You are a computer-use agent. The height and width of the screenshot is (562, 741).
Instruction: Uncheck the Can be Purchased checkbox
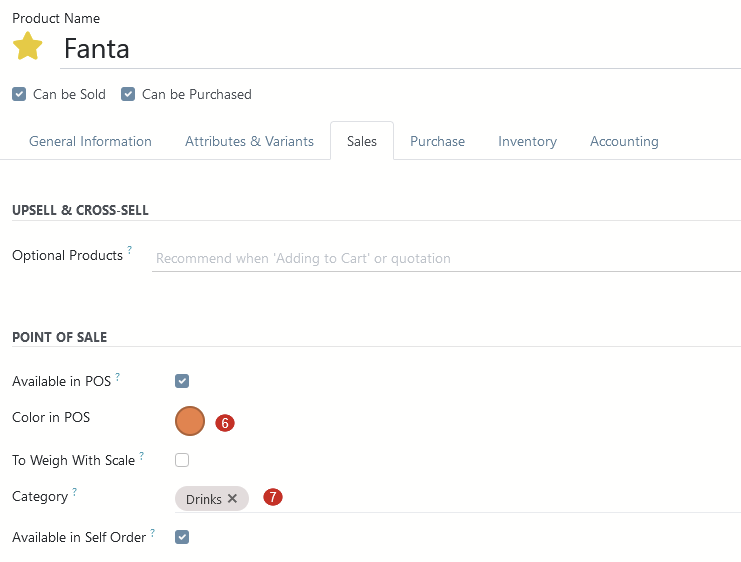pyautogui.click(x=128, y=94)
